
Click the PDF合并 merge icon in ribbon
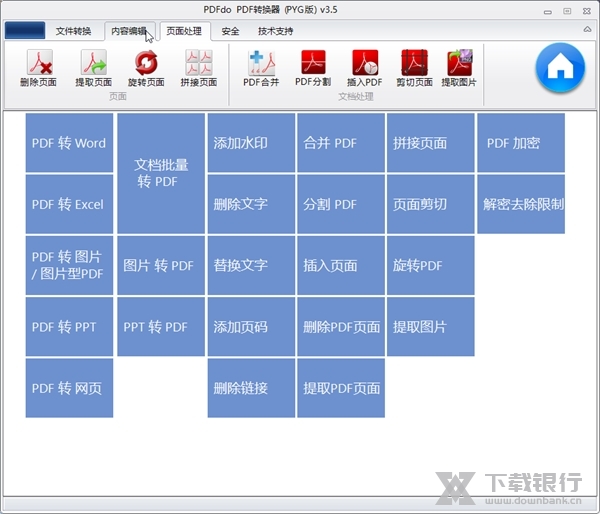click(261, 68)
